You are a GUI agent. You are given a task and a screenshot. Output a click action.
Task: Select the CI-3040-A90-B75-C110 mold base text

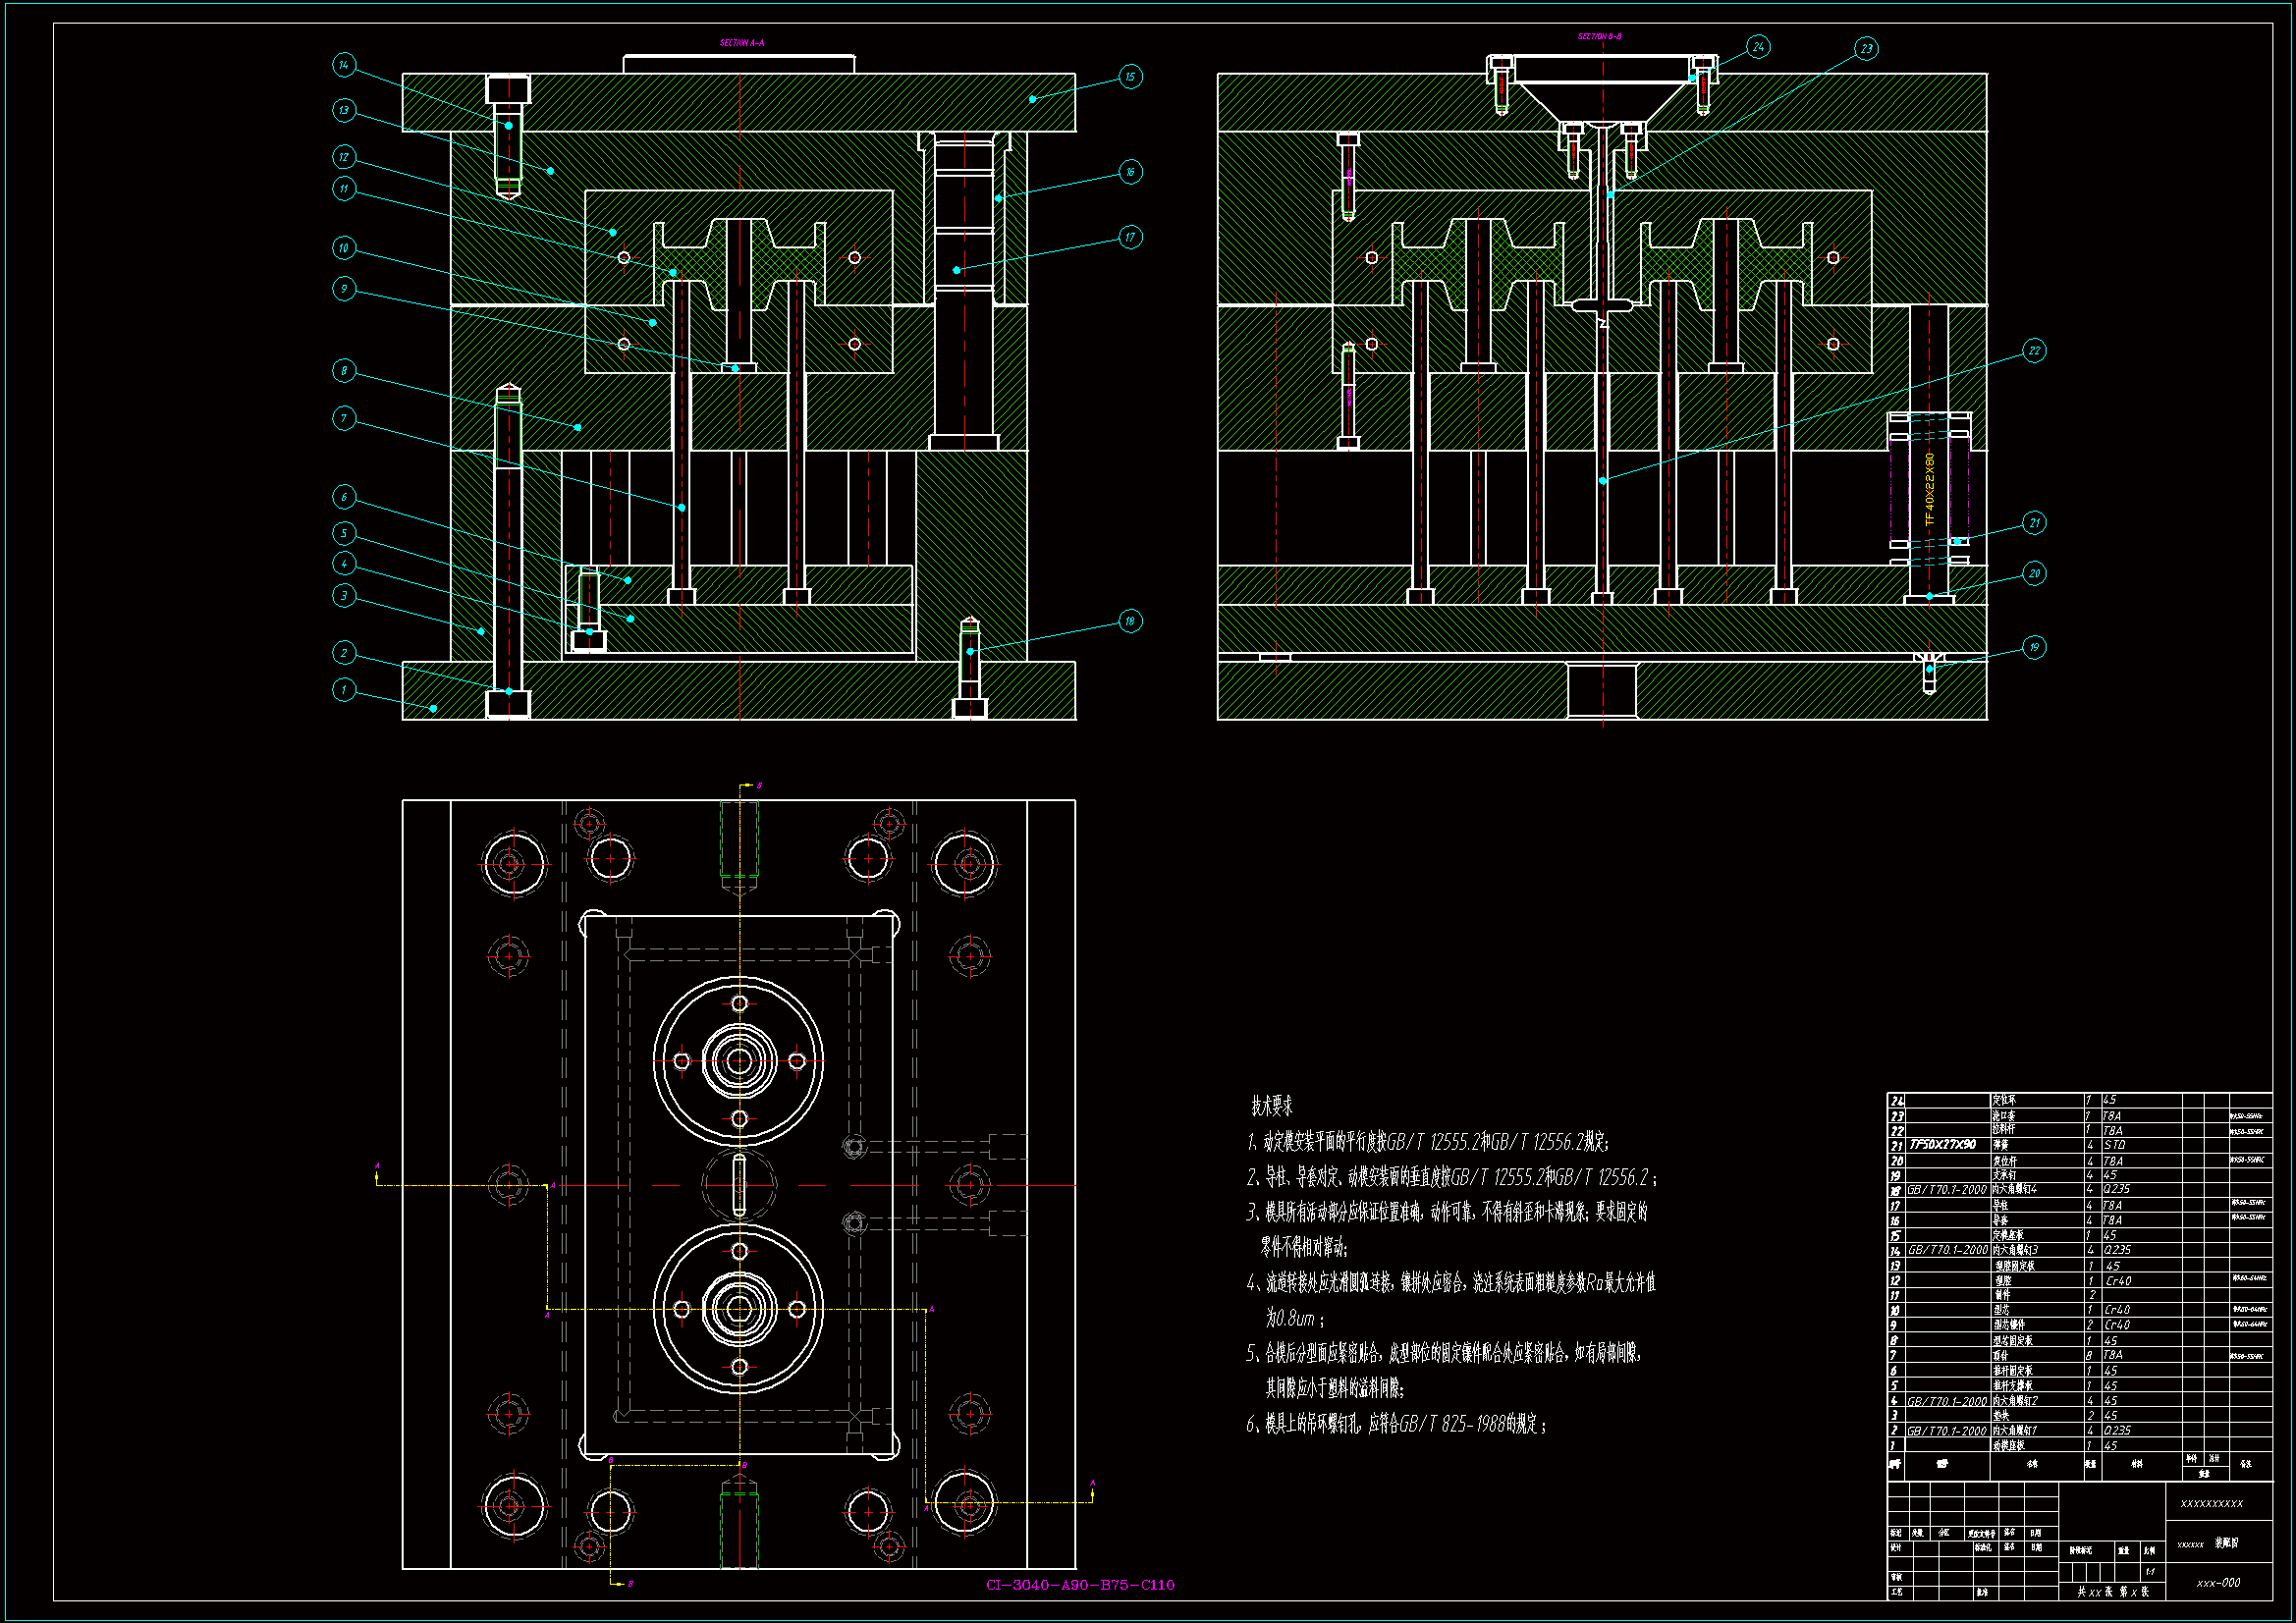[x=1080, y=1585]
